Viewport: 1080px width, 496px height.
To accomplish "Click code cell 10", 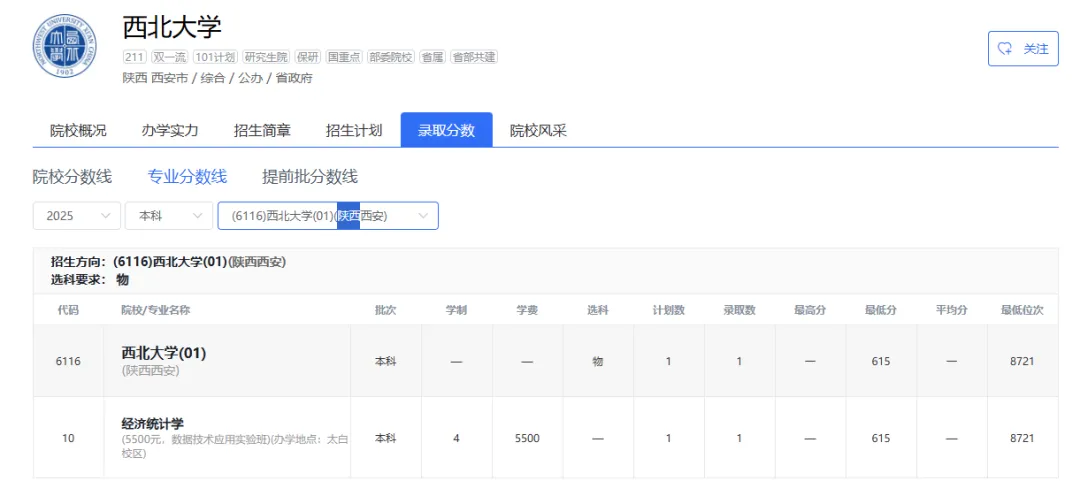I will click(x=68, y=438).
